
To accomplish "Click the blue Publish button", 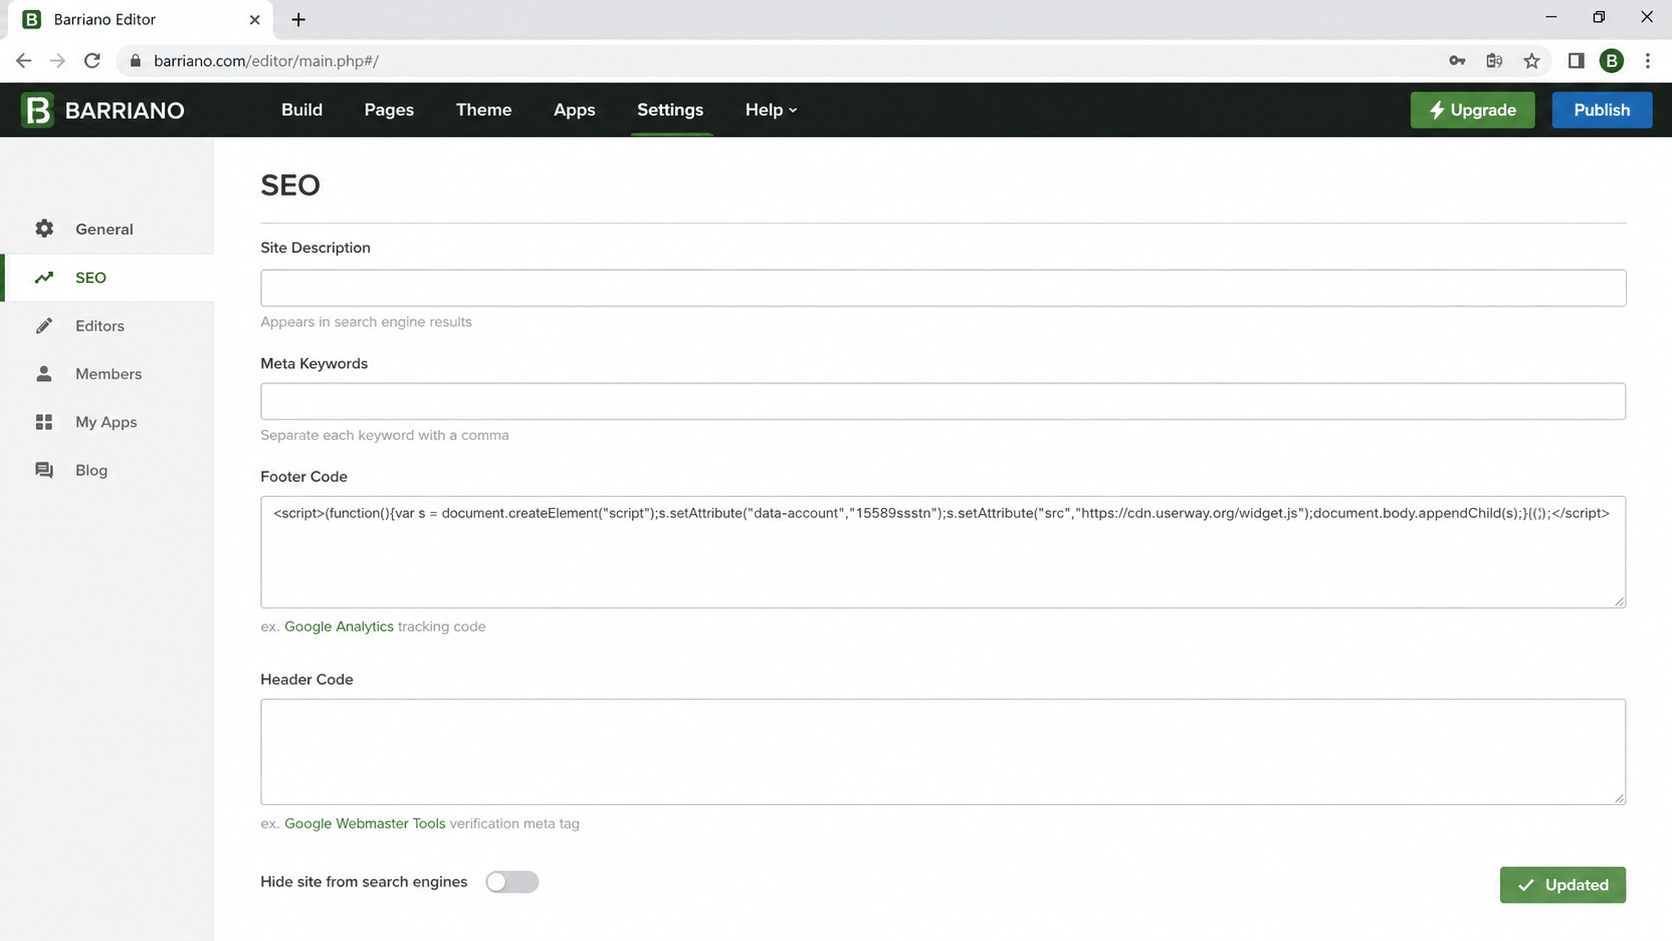I will click(x=1602, y=110).
